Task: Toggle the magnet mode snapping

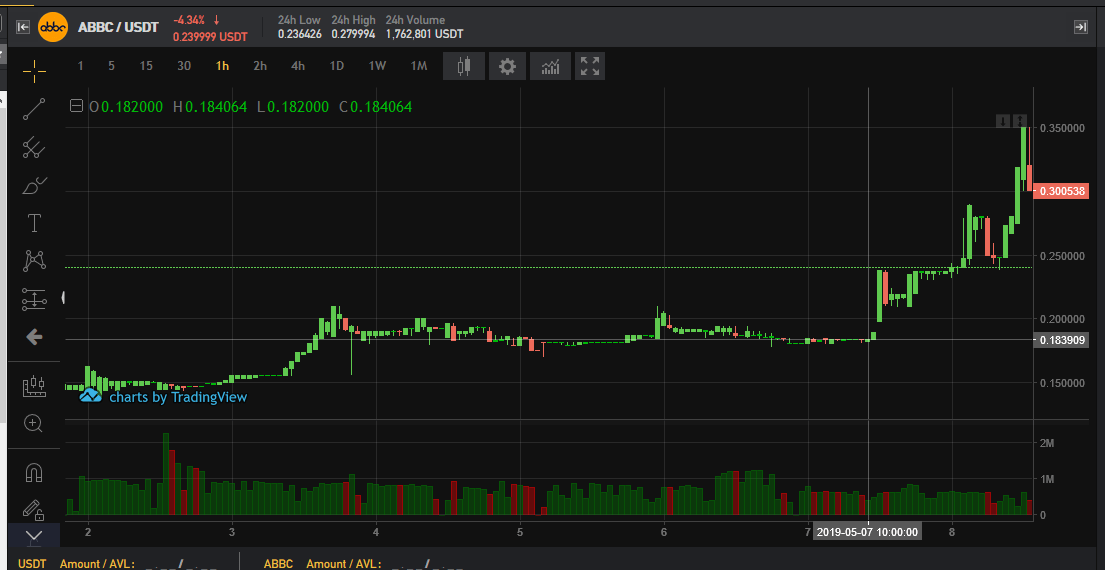Action: pos(34,472)
